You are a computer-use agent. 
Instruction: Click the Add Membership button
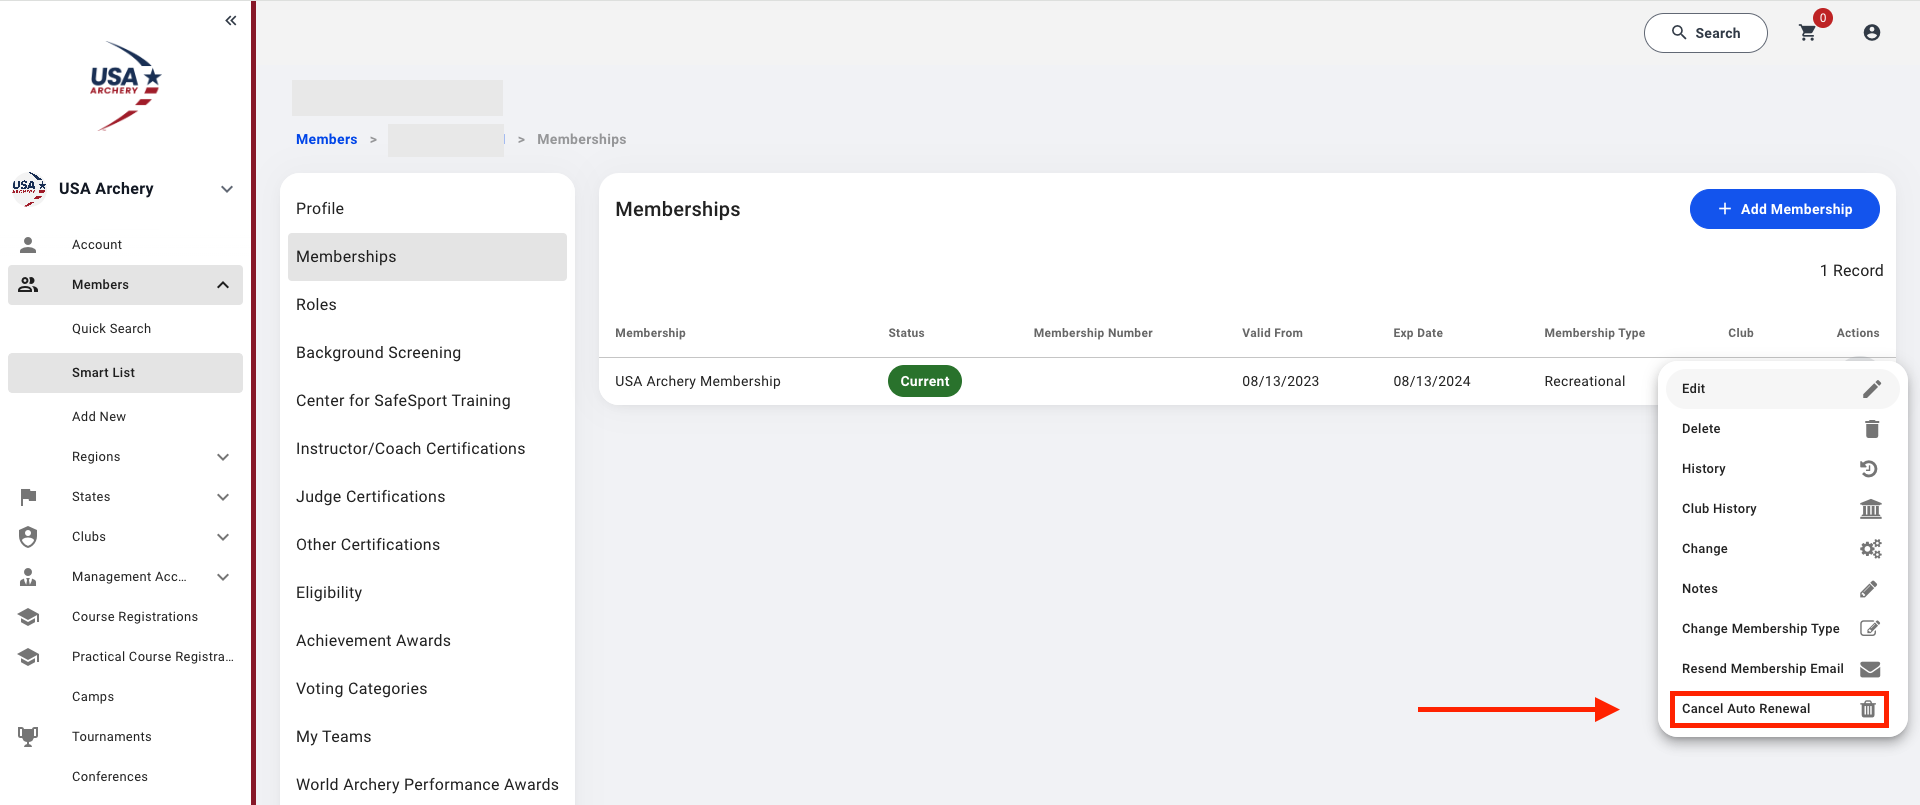(x=1785, y=209)
